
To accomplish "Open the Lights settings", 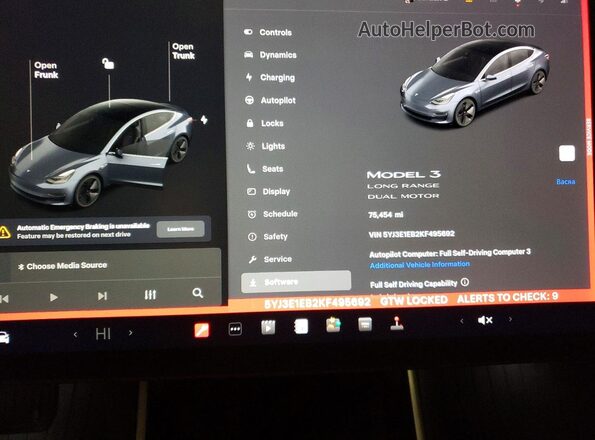I will (266, 146).
